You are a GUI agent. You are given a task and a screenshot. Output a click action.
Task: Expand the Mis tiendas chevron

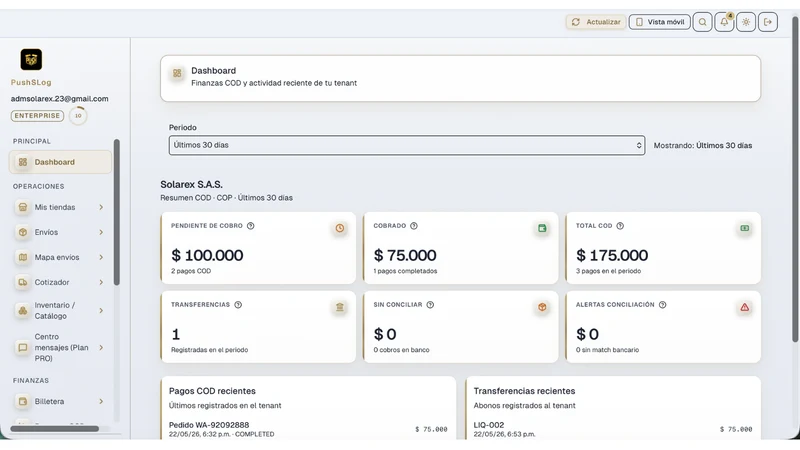tap(101, 207)
